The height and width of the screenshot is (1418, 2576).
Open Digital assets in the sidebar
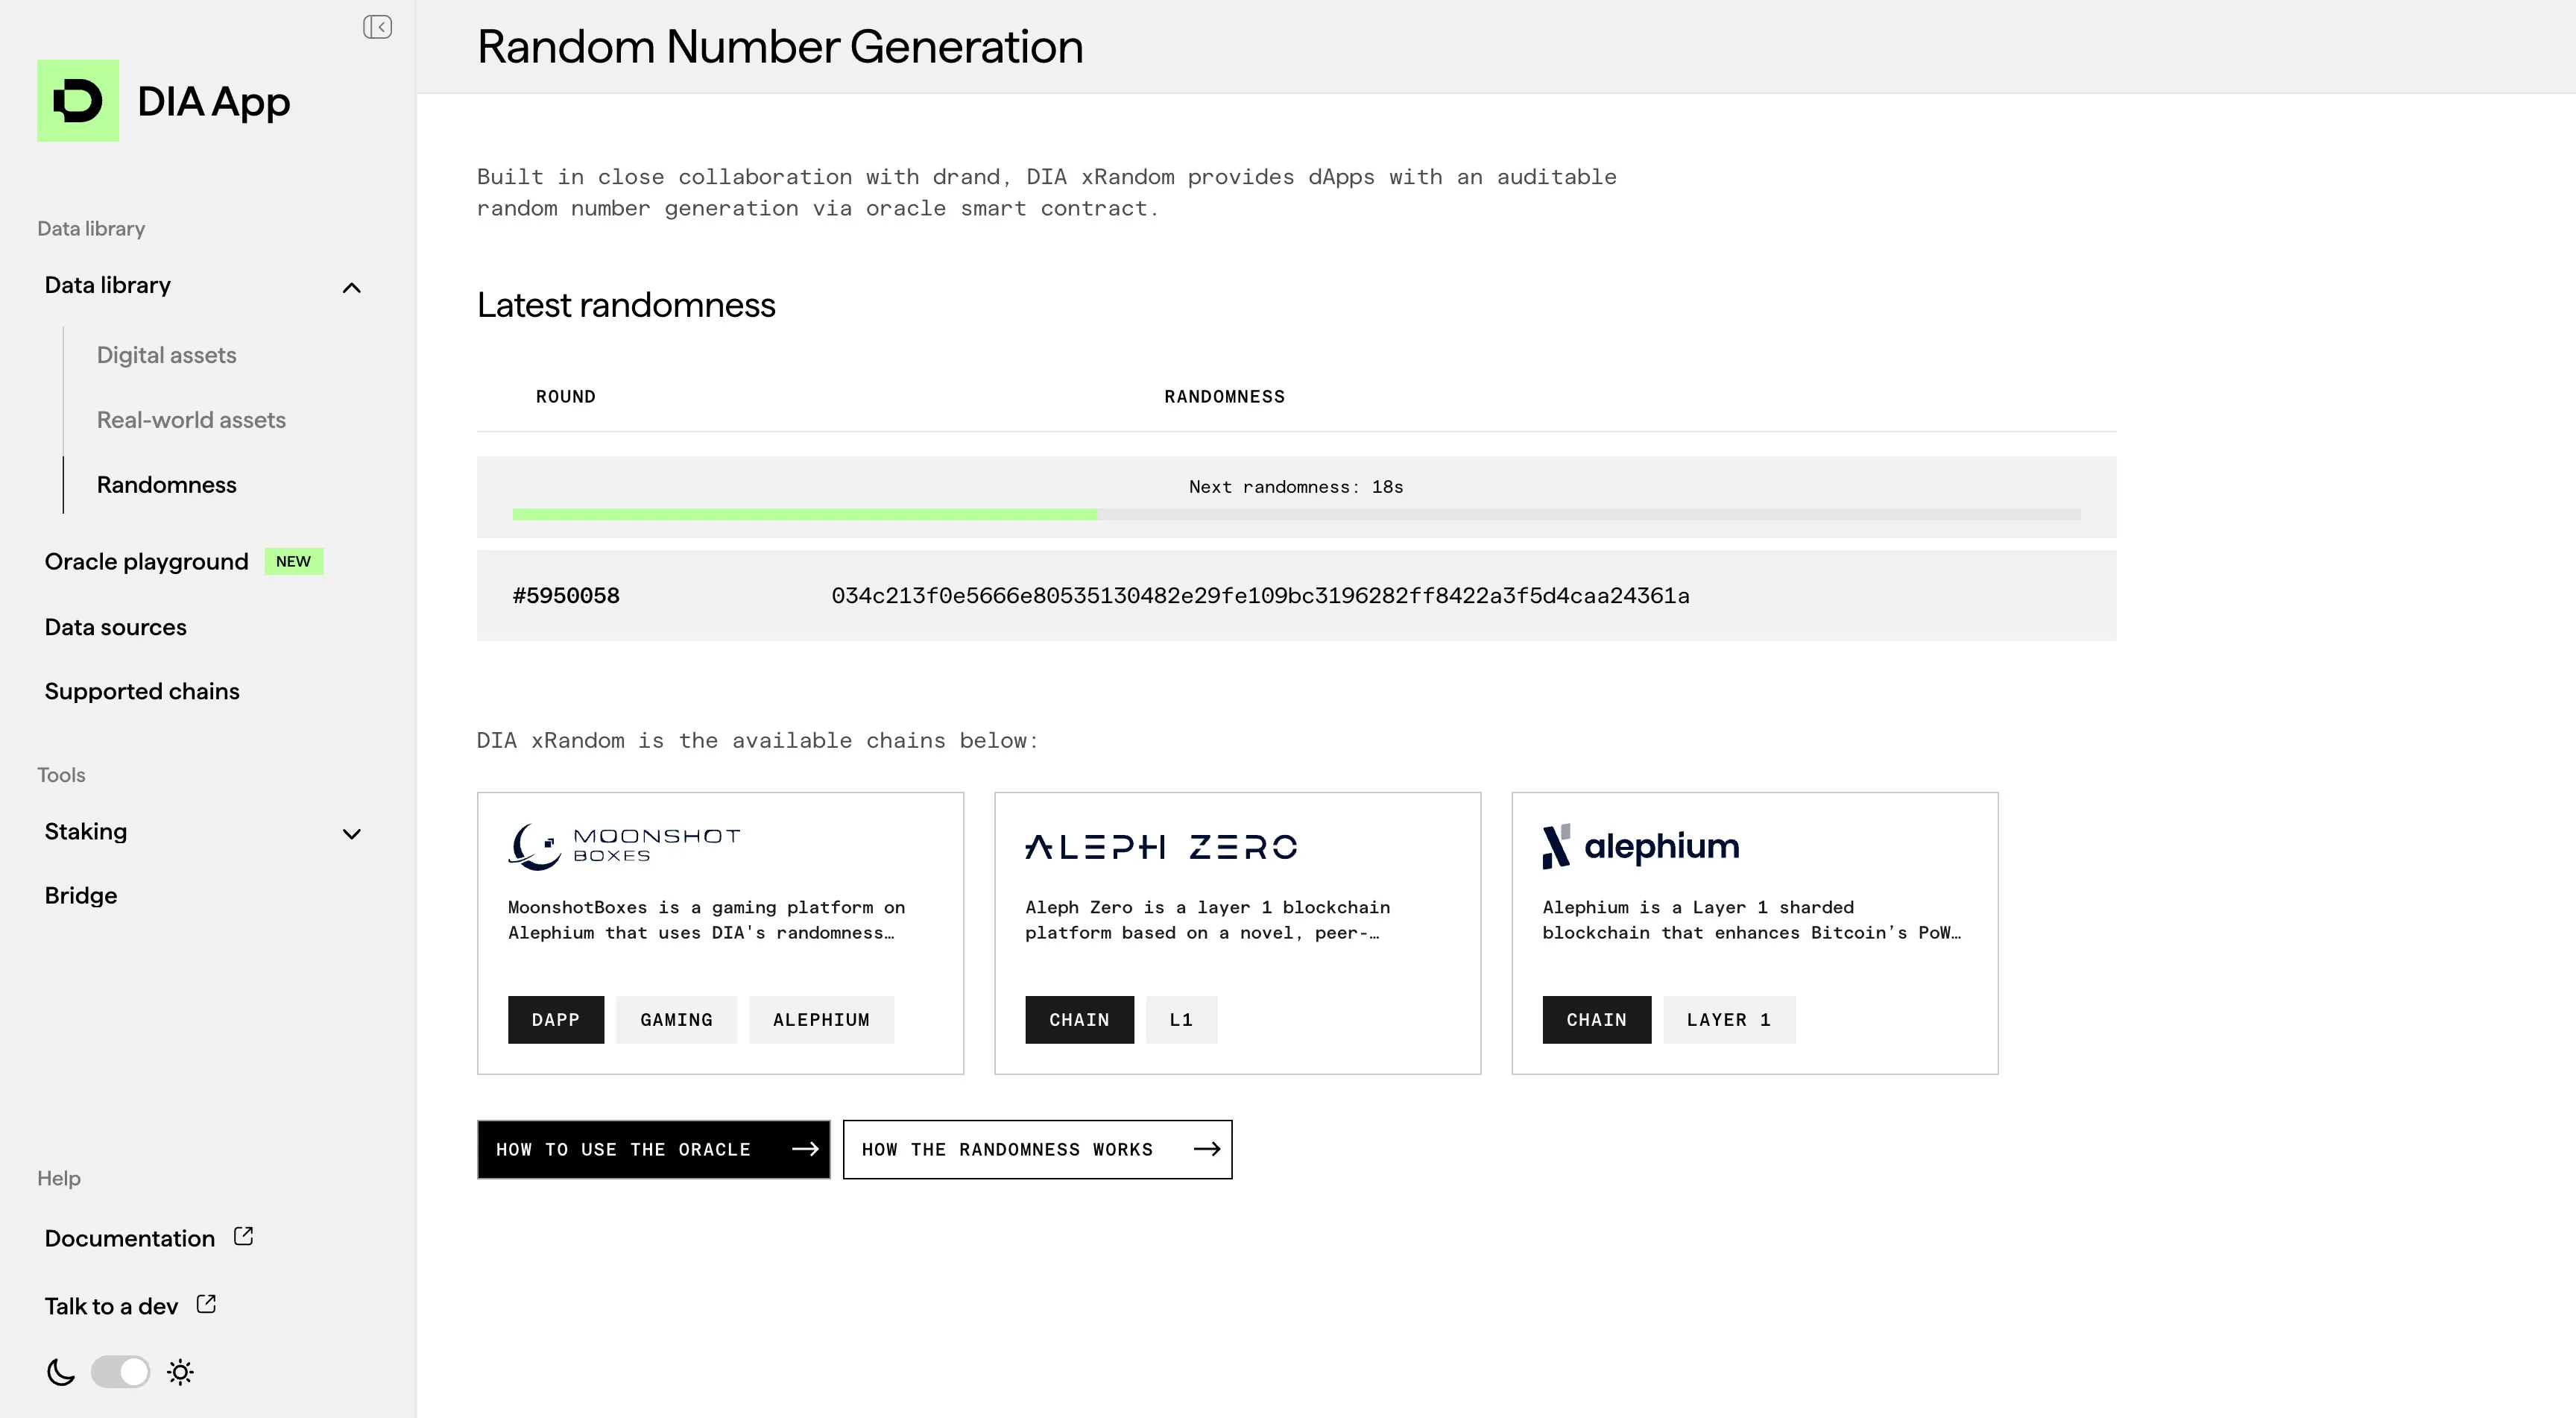(x=166, y=355)
